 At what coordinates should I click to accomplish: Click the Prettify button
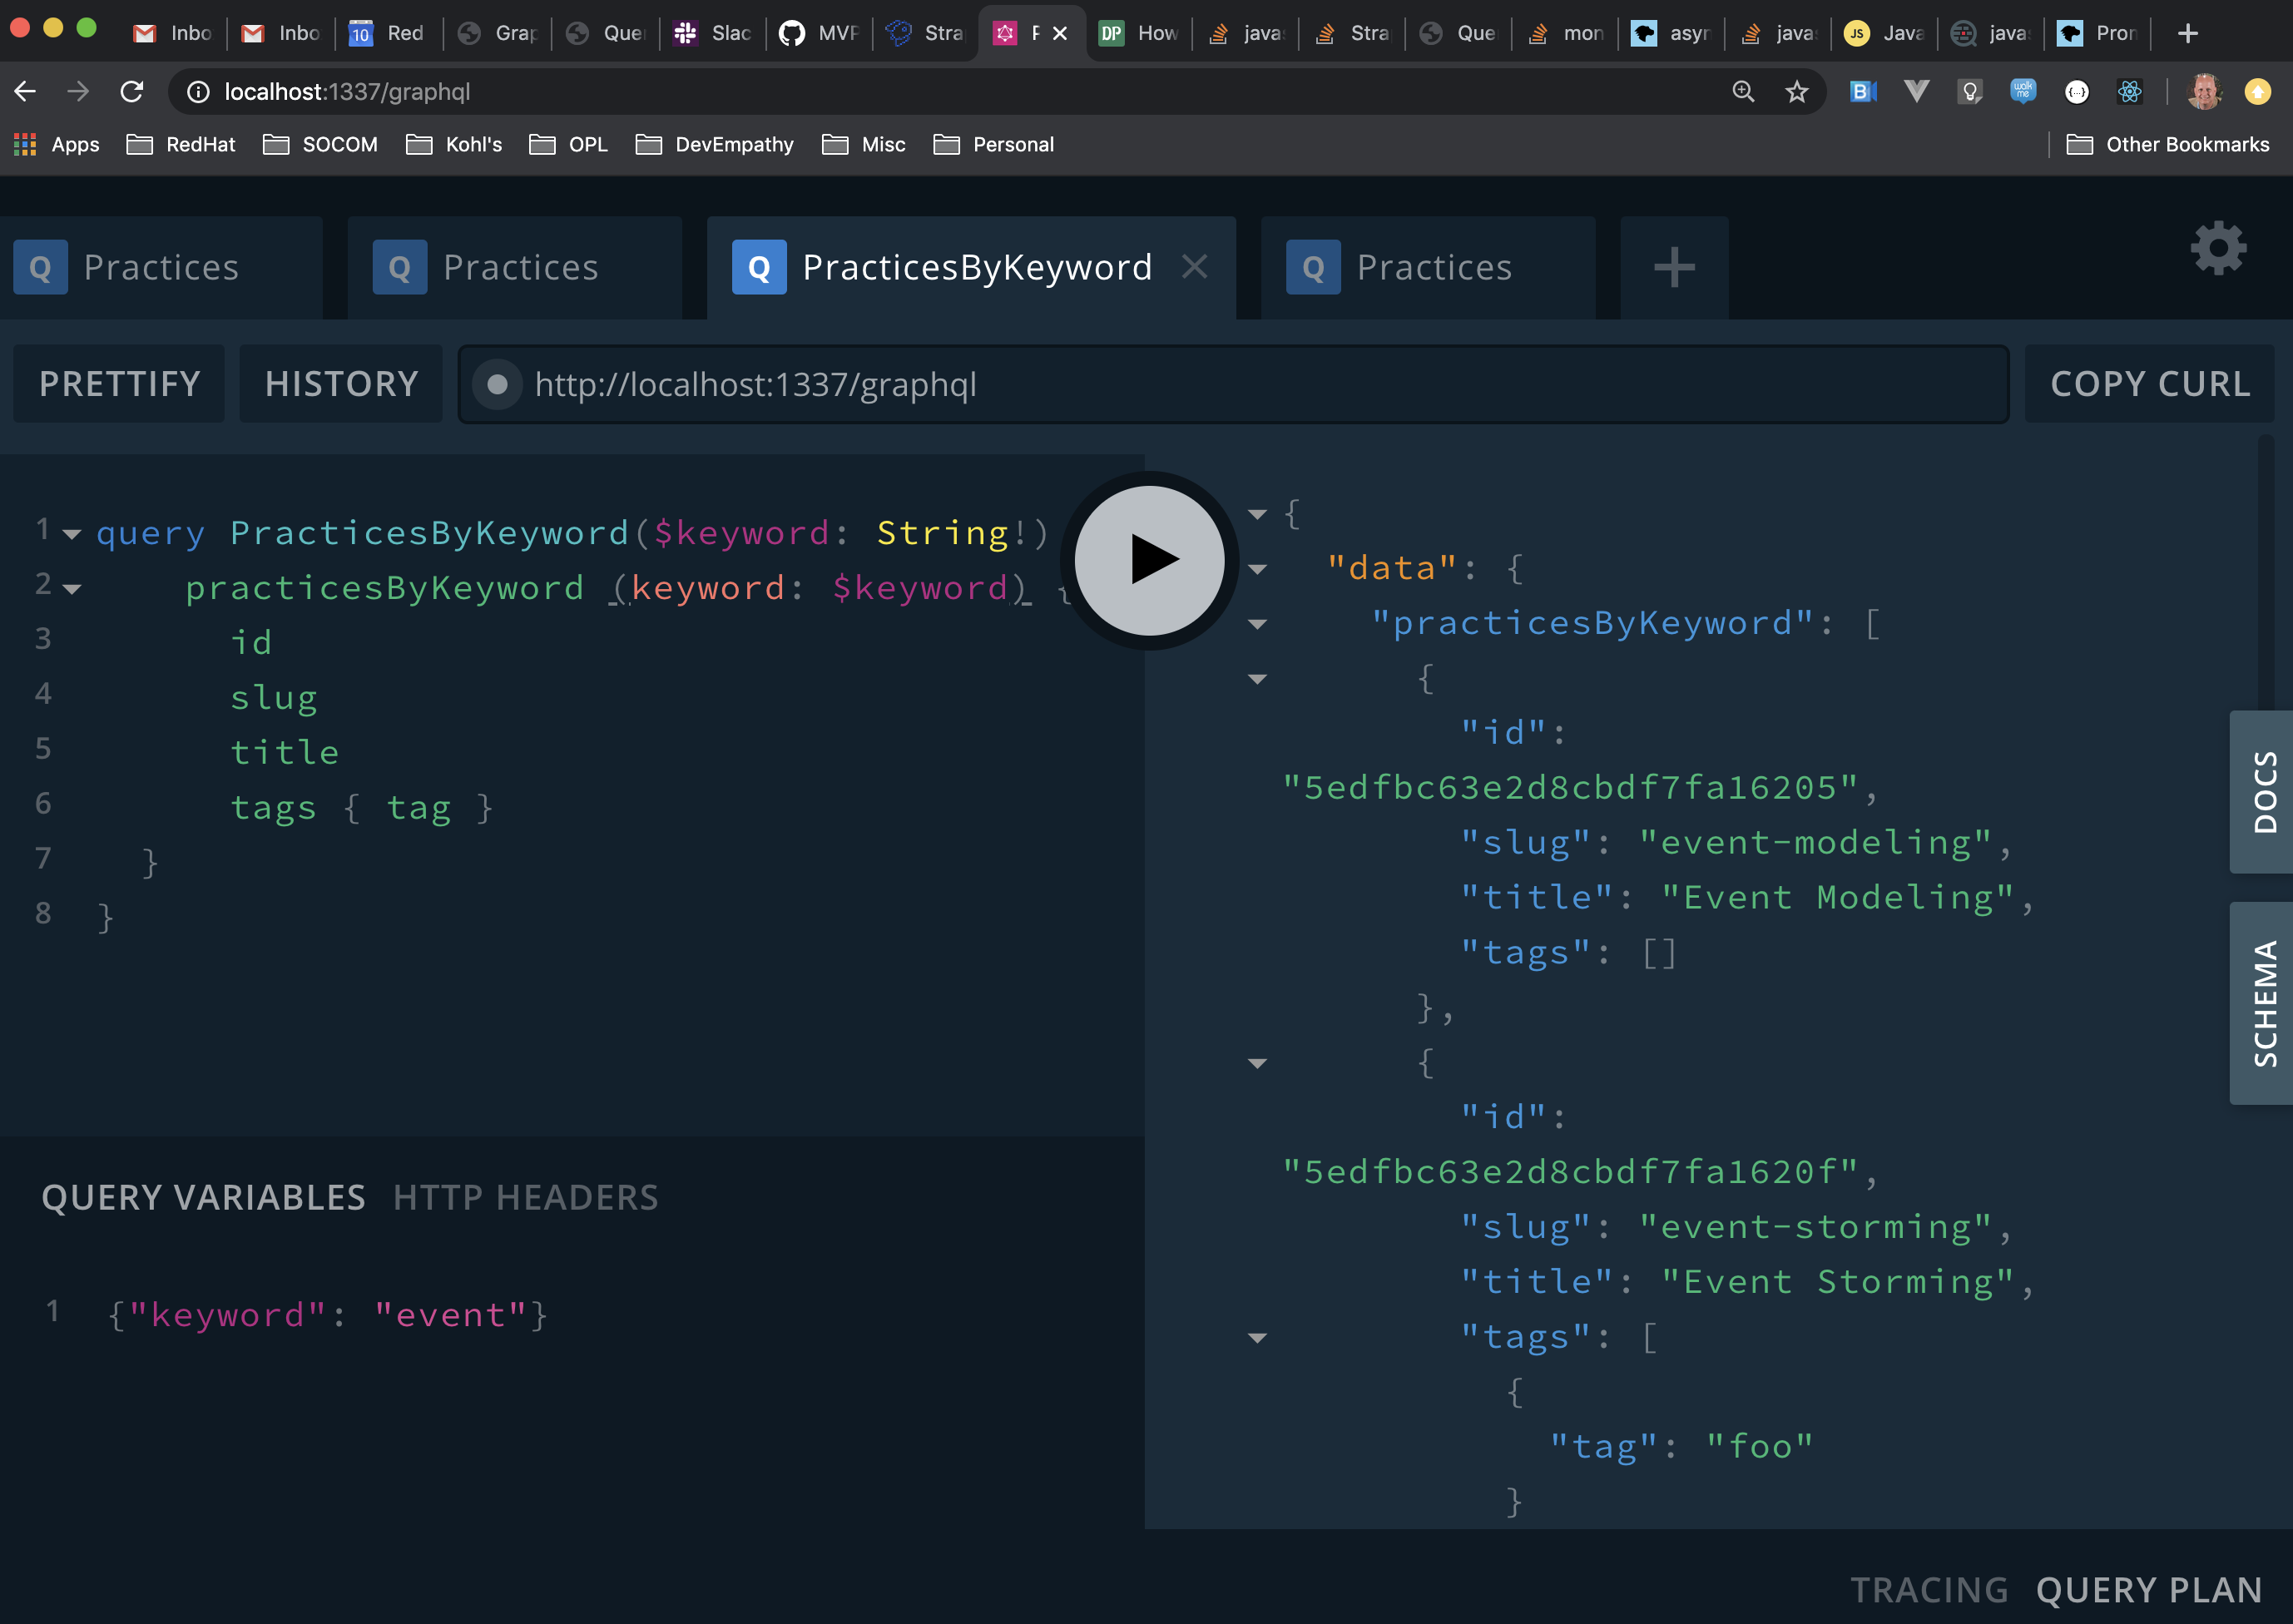(x=119, y=384)
